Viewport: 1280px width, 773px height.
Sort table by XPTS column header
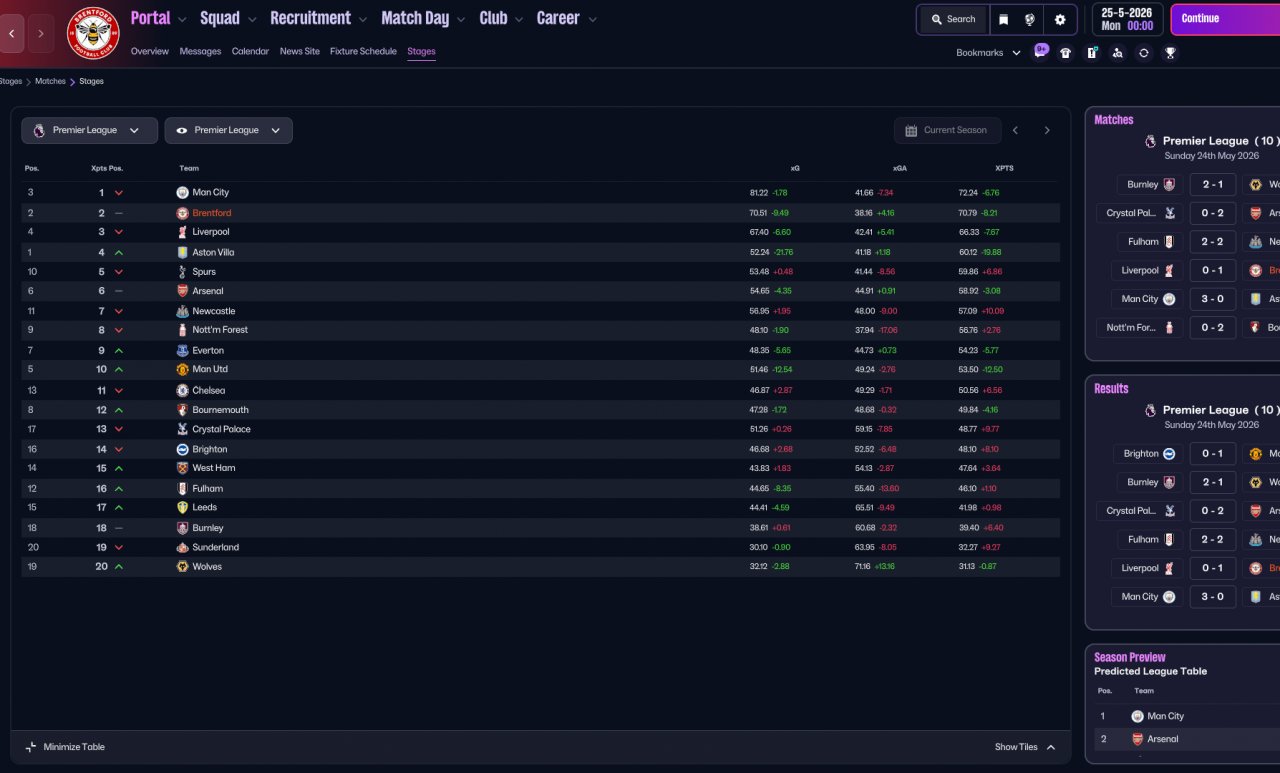(x=1004, y=168)
